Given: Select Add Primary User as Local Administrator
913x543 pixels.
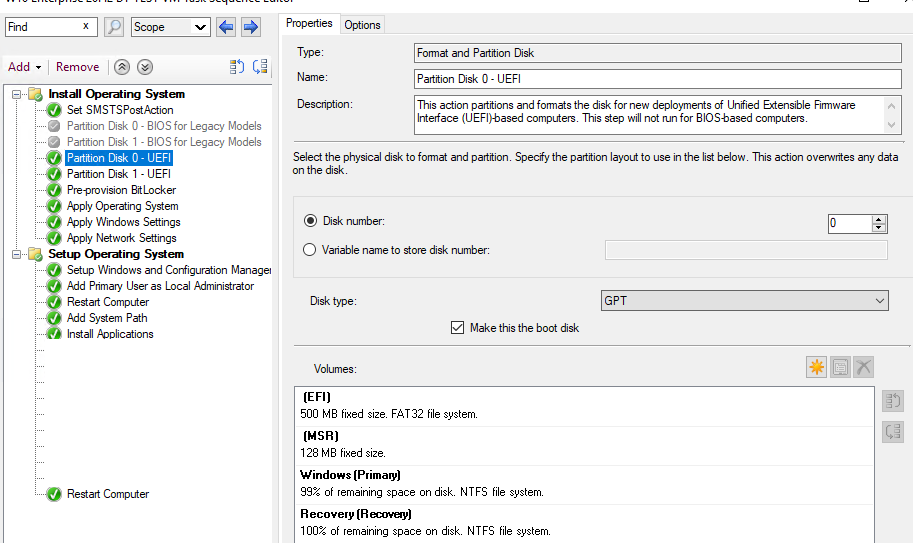Looking at the screenshot, I should [x=160, y=286].
